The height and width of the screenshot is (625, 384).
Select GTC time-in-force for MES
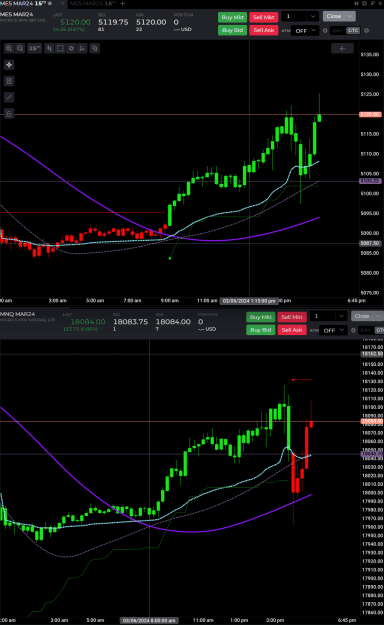[x=353, y=31]
